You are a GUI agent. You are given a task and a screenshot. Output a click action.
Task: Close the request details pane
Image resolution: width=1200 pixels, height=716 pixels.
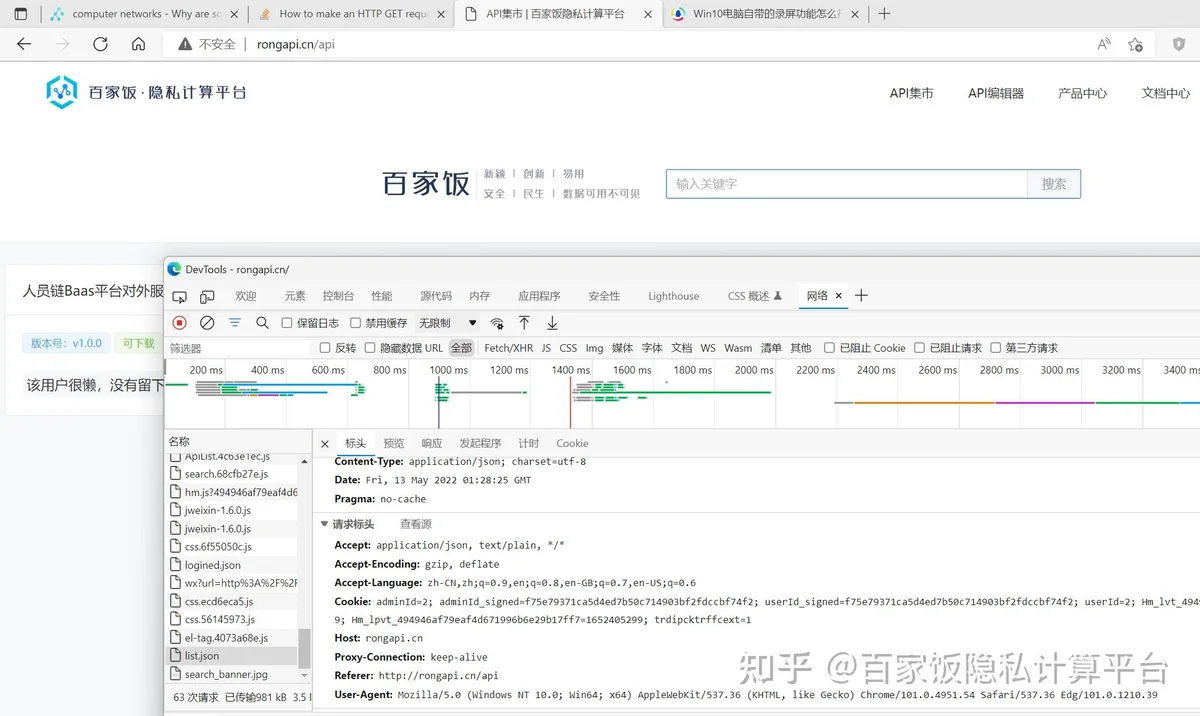(325, 443)
